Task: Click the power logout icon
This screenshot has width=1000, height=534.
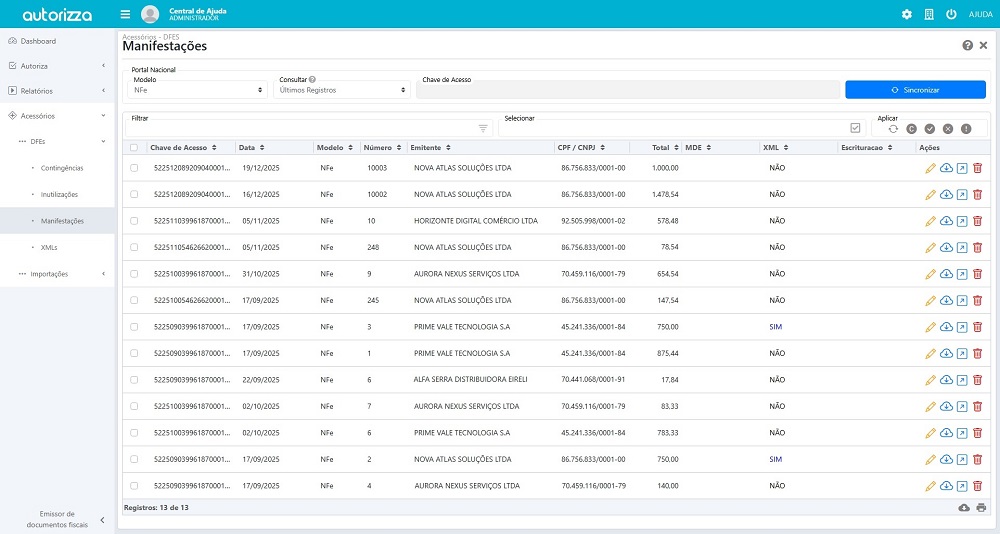Action: point(951,15)
